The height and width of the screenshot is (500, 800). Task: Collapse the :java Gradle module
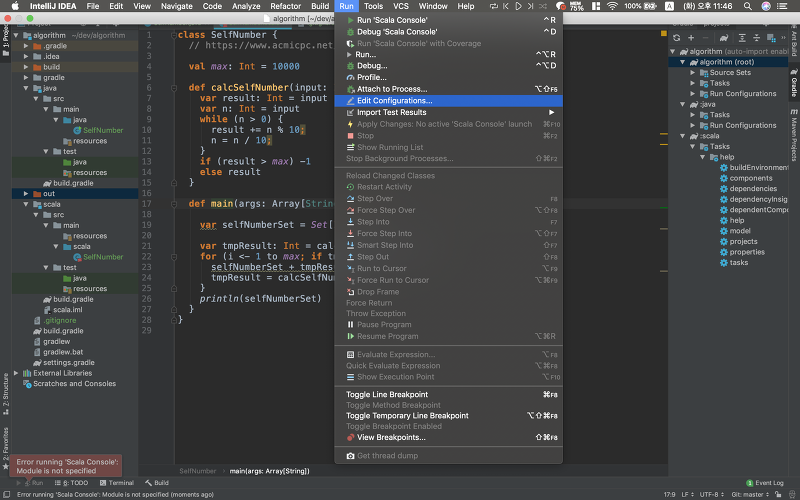[x=683, y=104]
